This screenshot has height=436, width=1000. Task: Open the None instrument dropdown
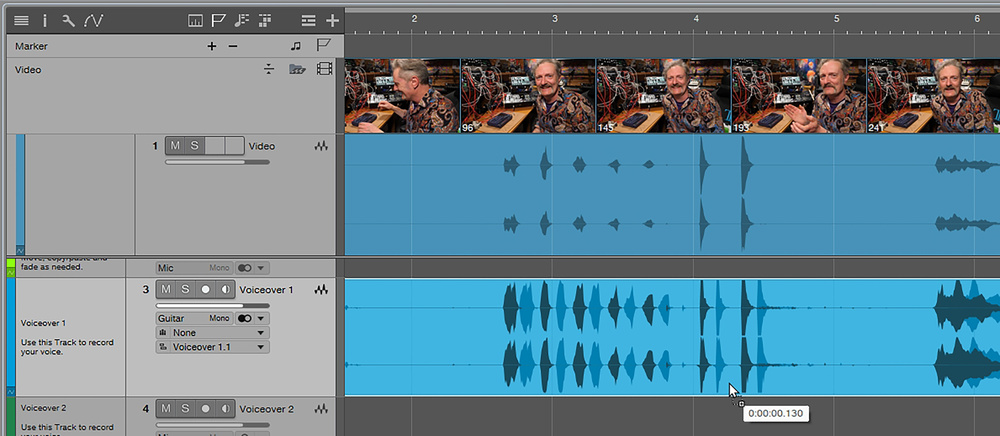pyautogui.click(x=212, y=333)
